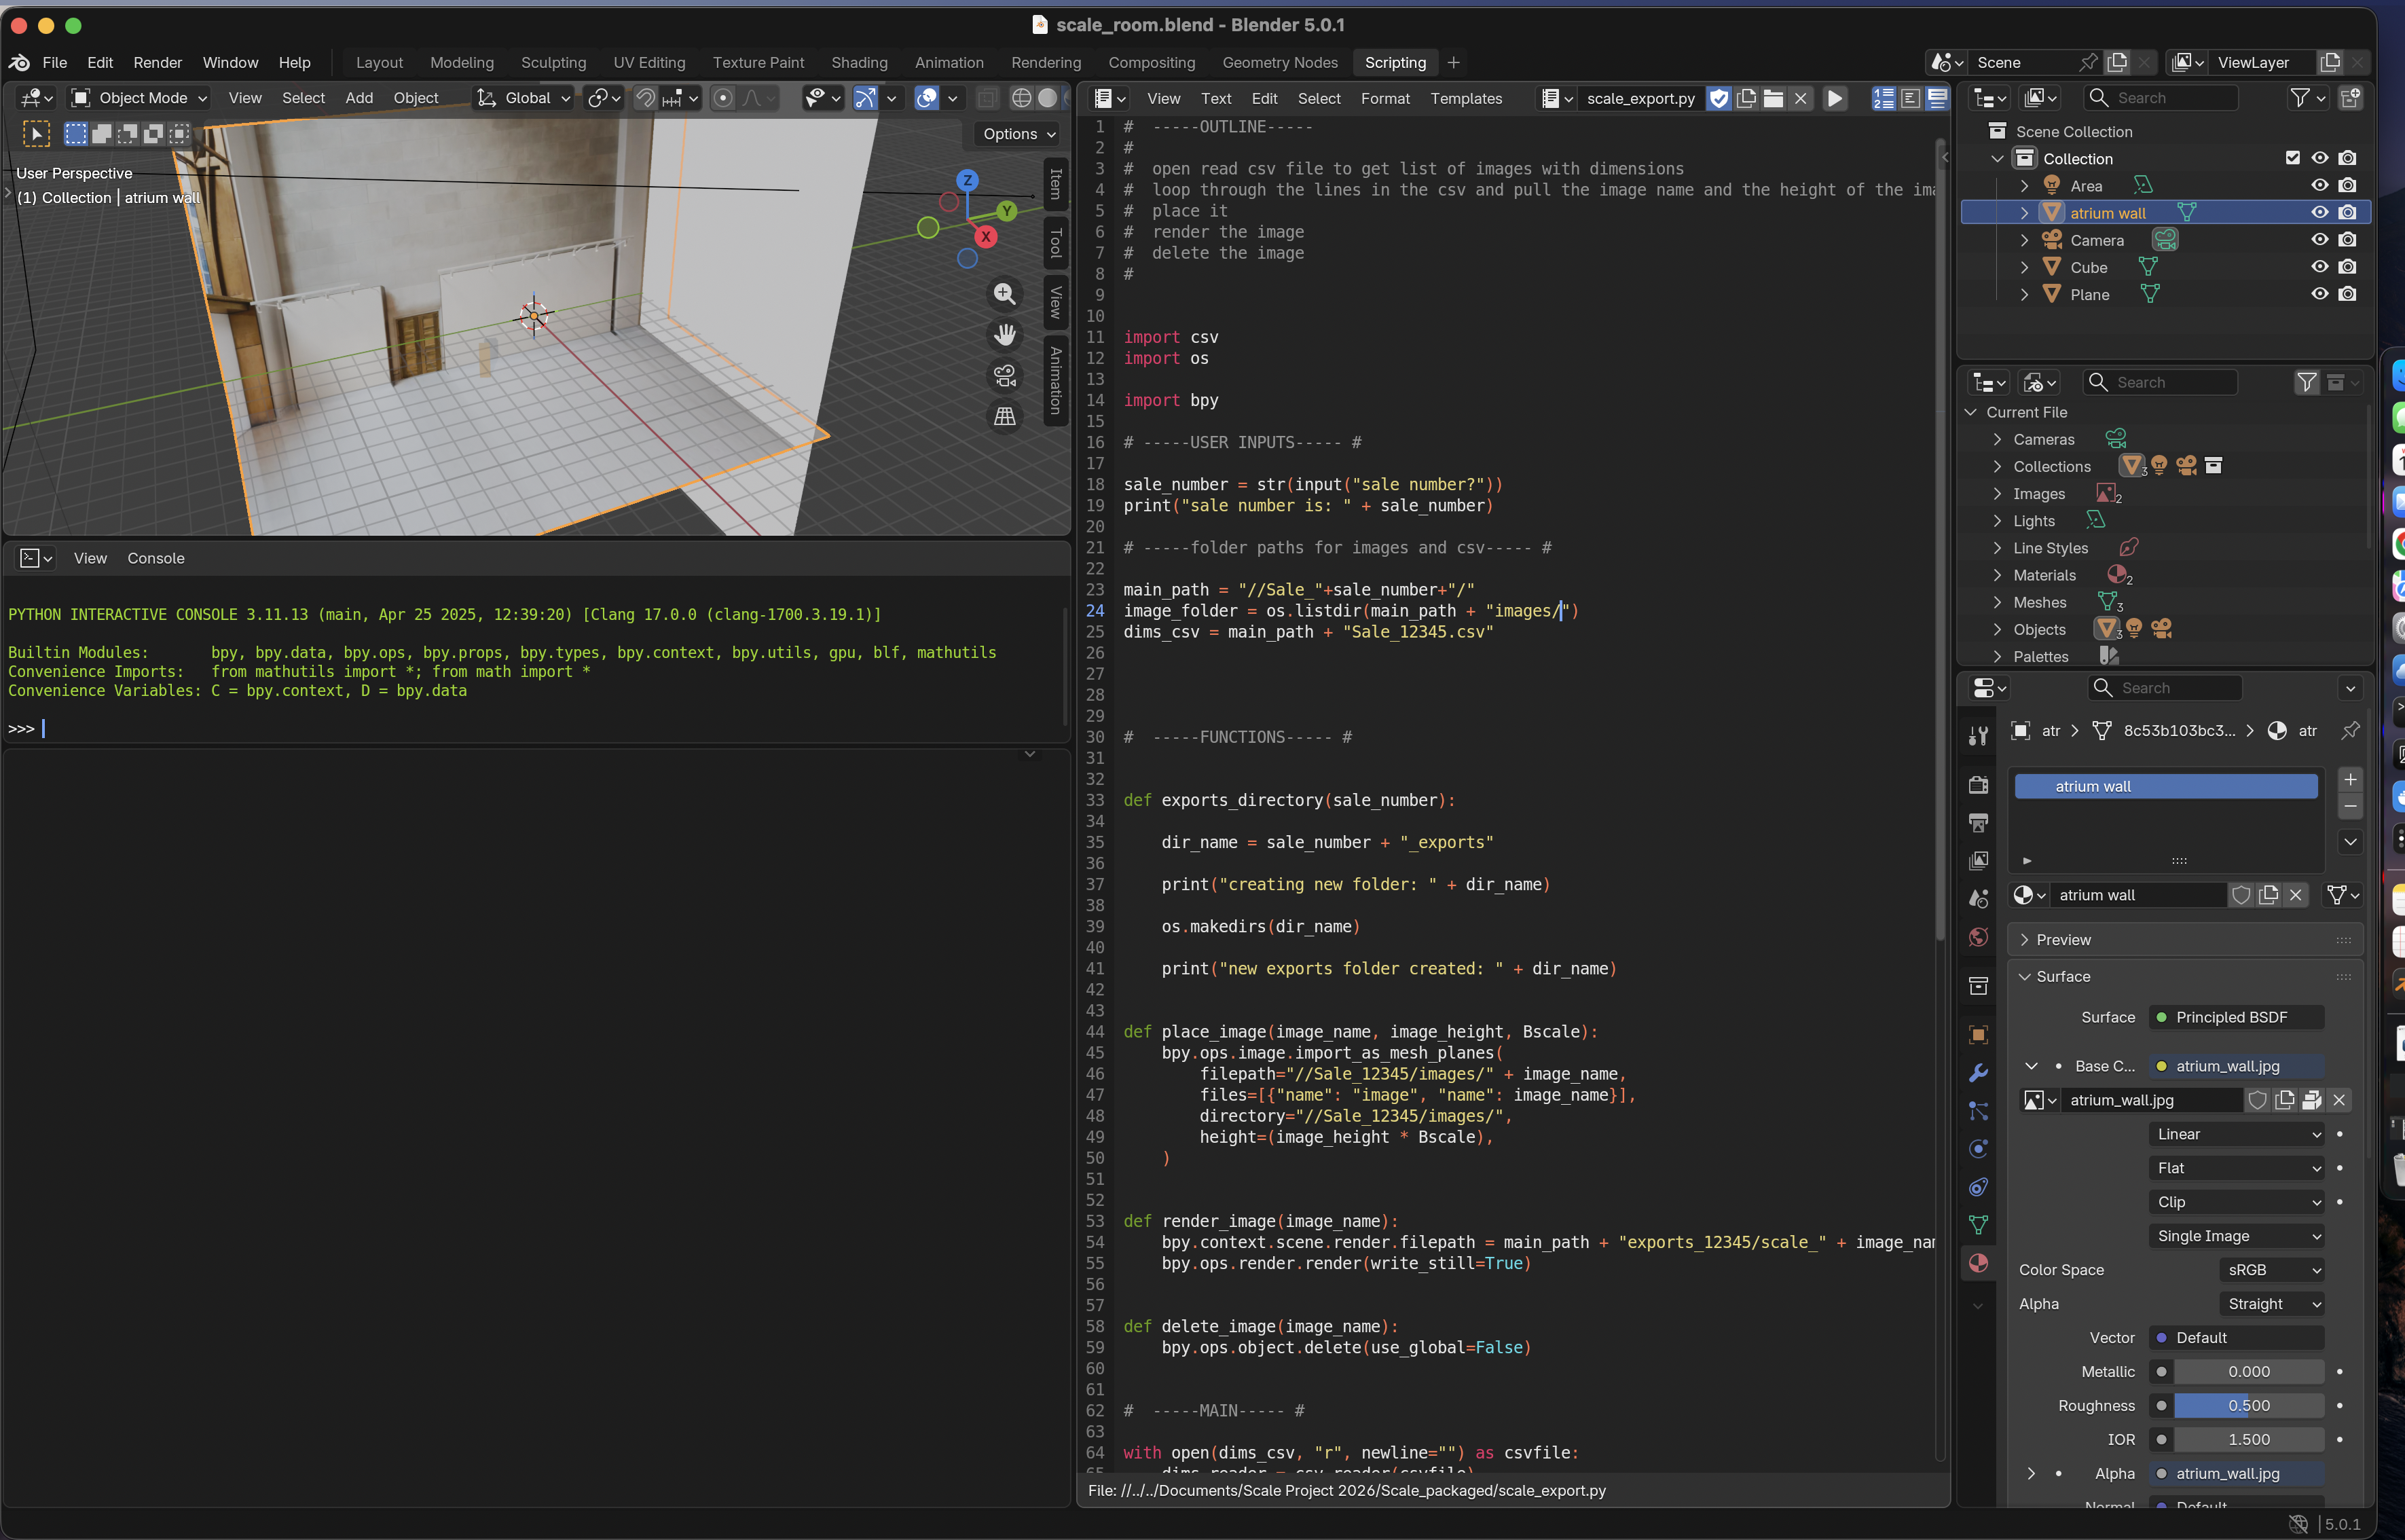2405x1540 pixels.
Task: Toggle fake user shield for scale_export.py
Action: point(1719,98)
